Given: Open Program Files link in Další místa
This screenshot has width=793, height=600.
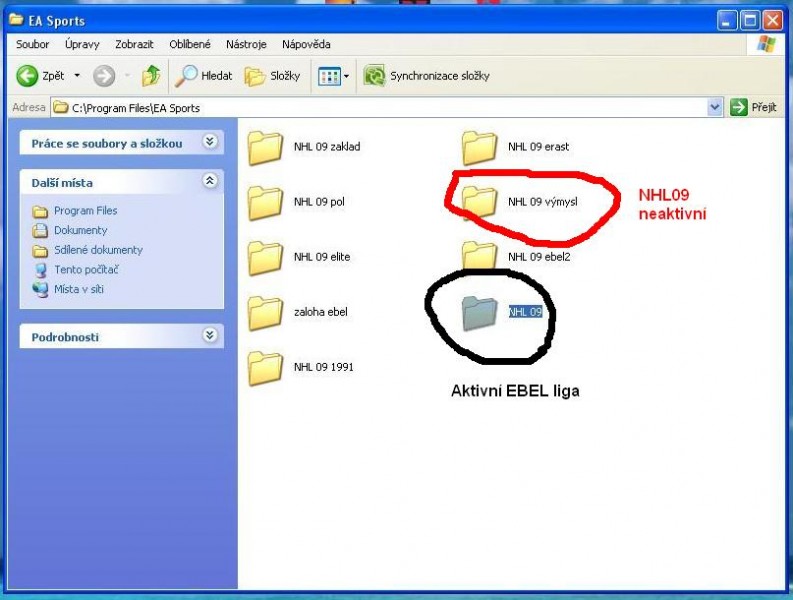Looking at the screenshot, I should coord(85,211).
